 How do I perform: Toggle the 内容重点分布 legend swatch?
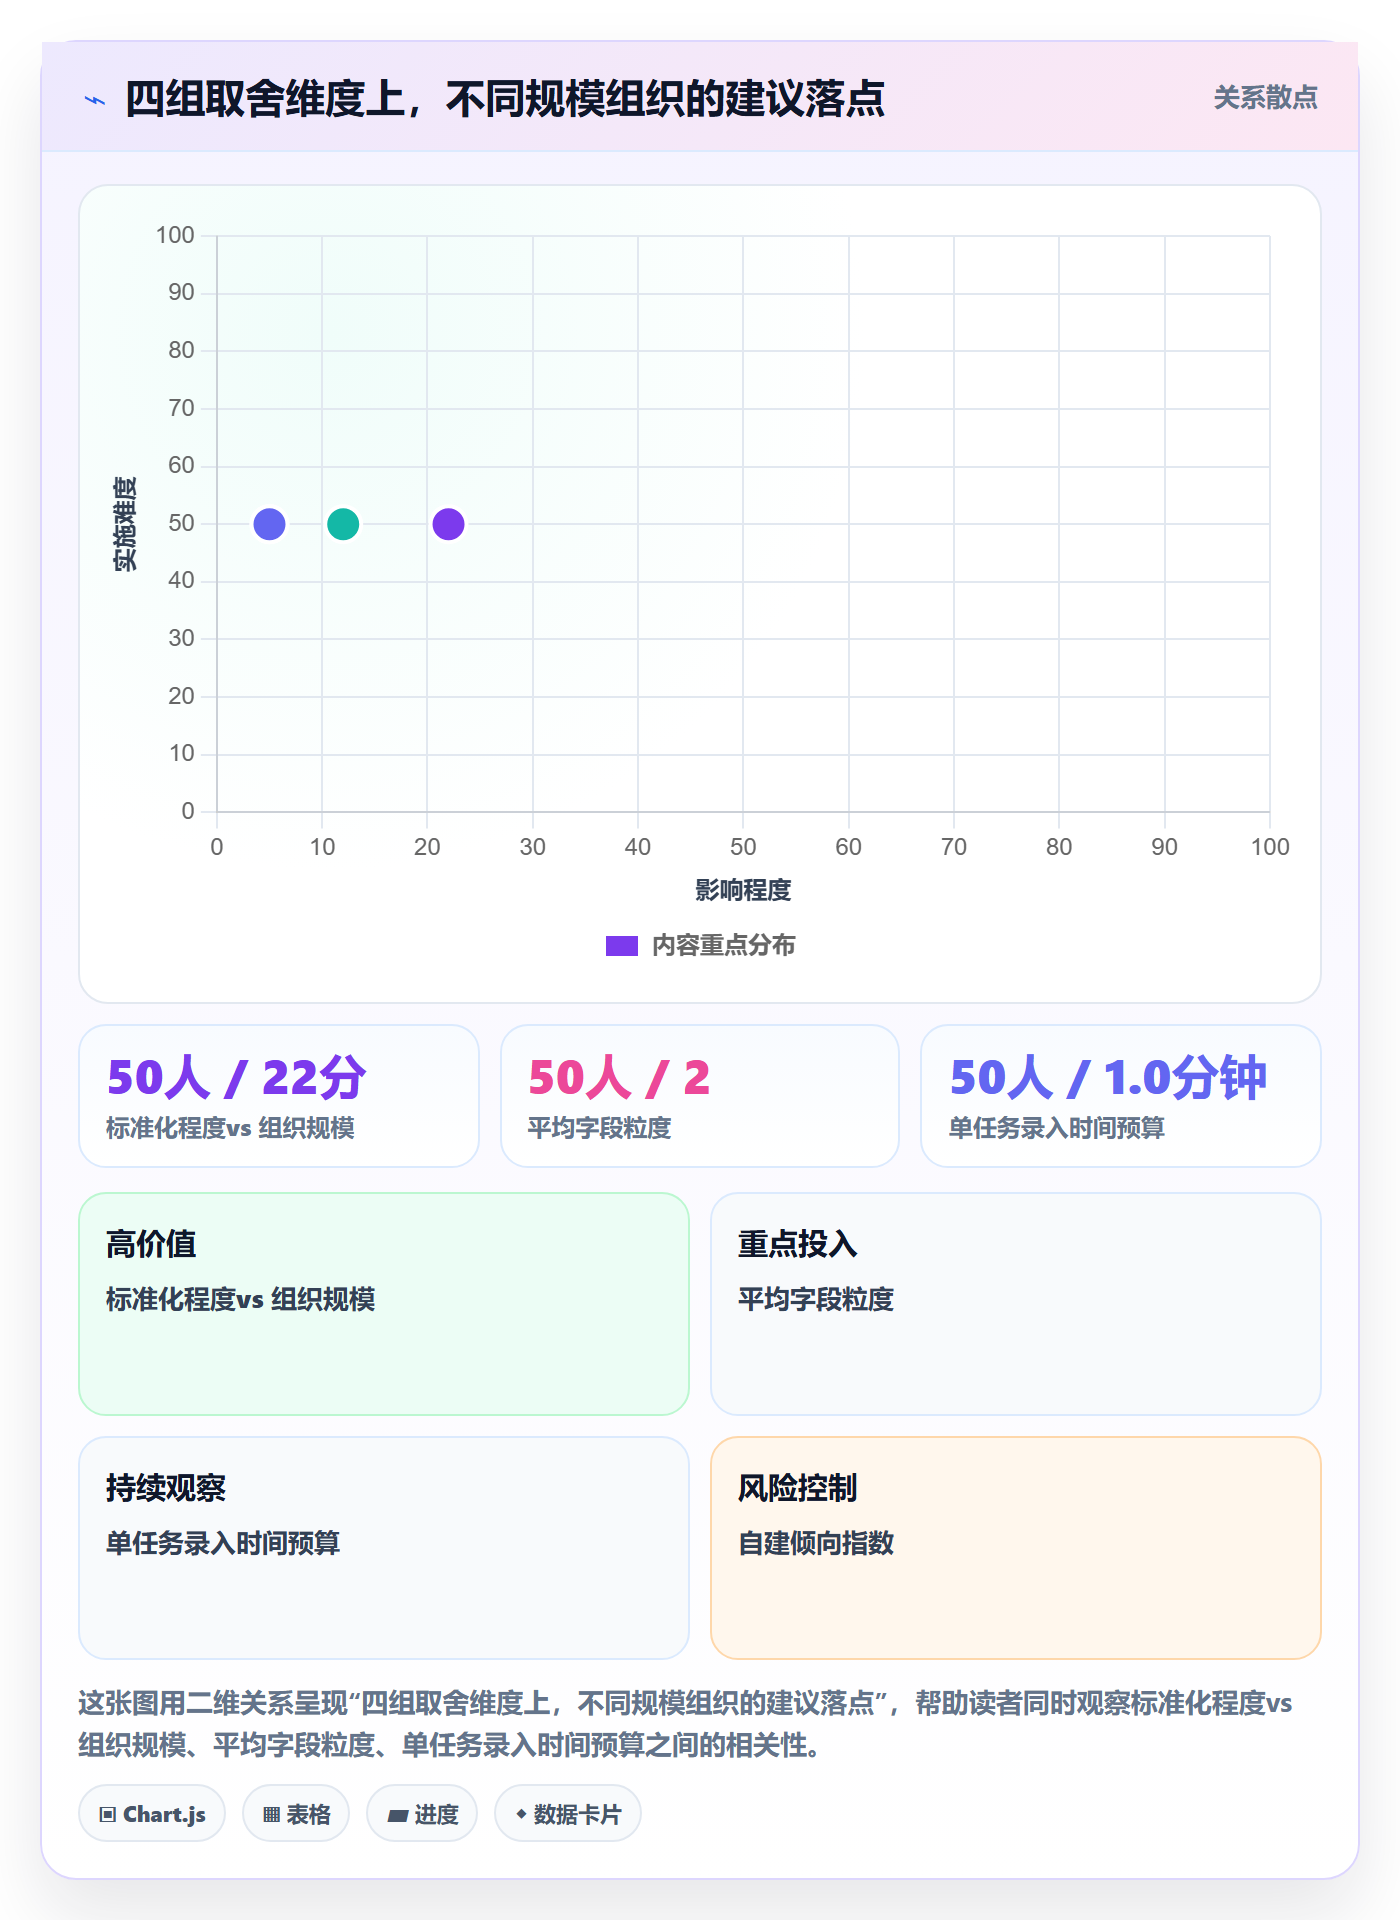pos(622,946)
